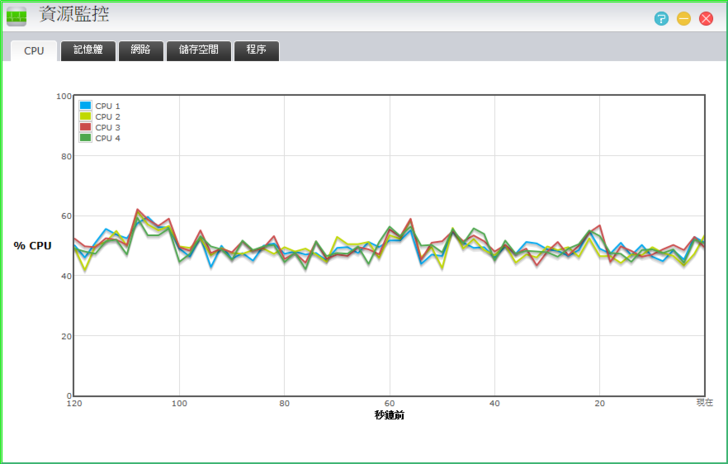Click the red CPU 3 legend swatch

85,127
